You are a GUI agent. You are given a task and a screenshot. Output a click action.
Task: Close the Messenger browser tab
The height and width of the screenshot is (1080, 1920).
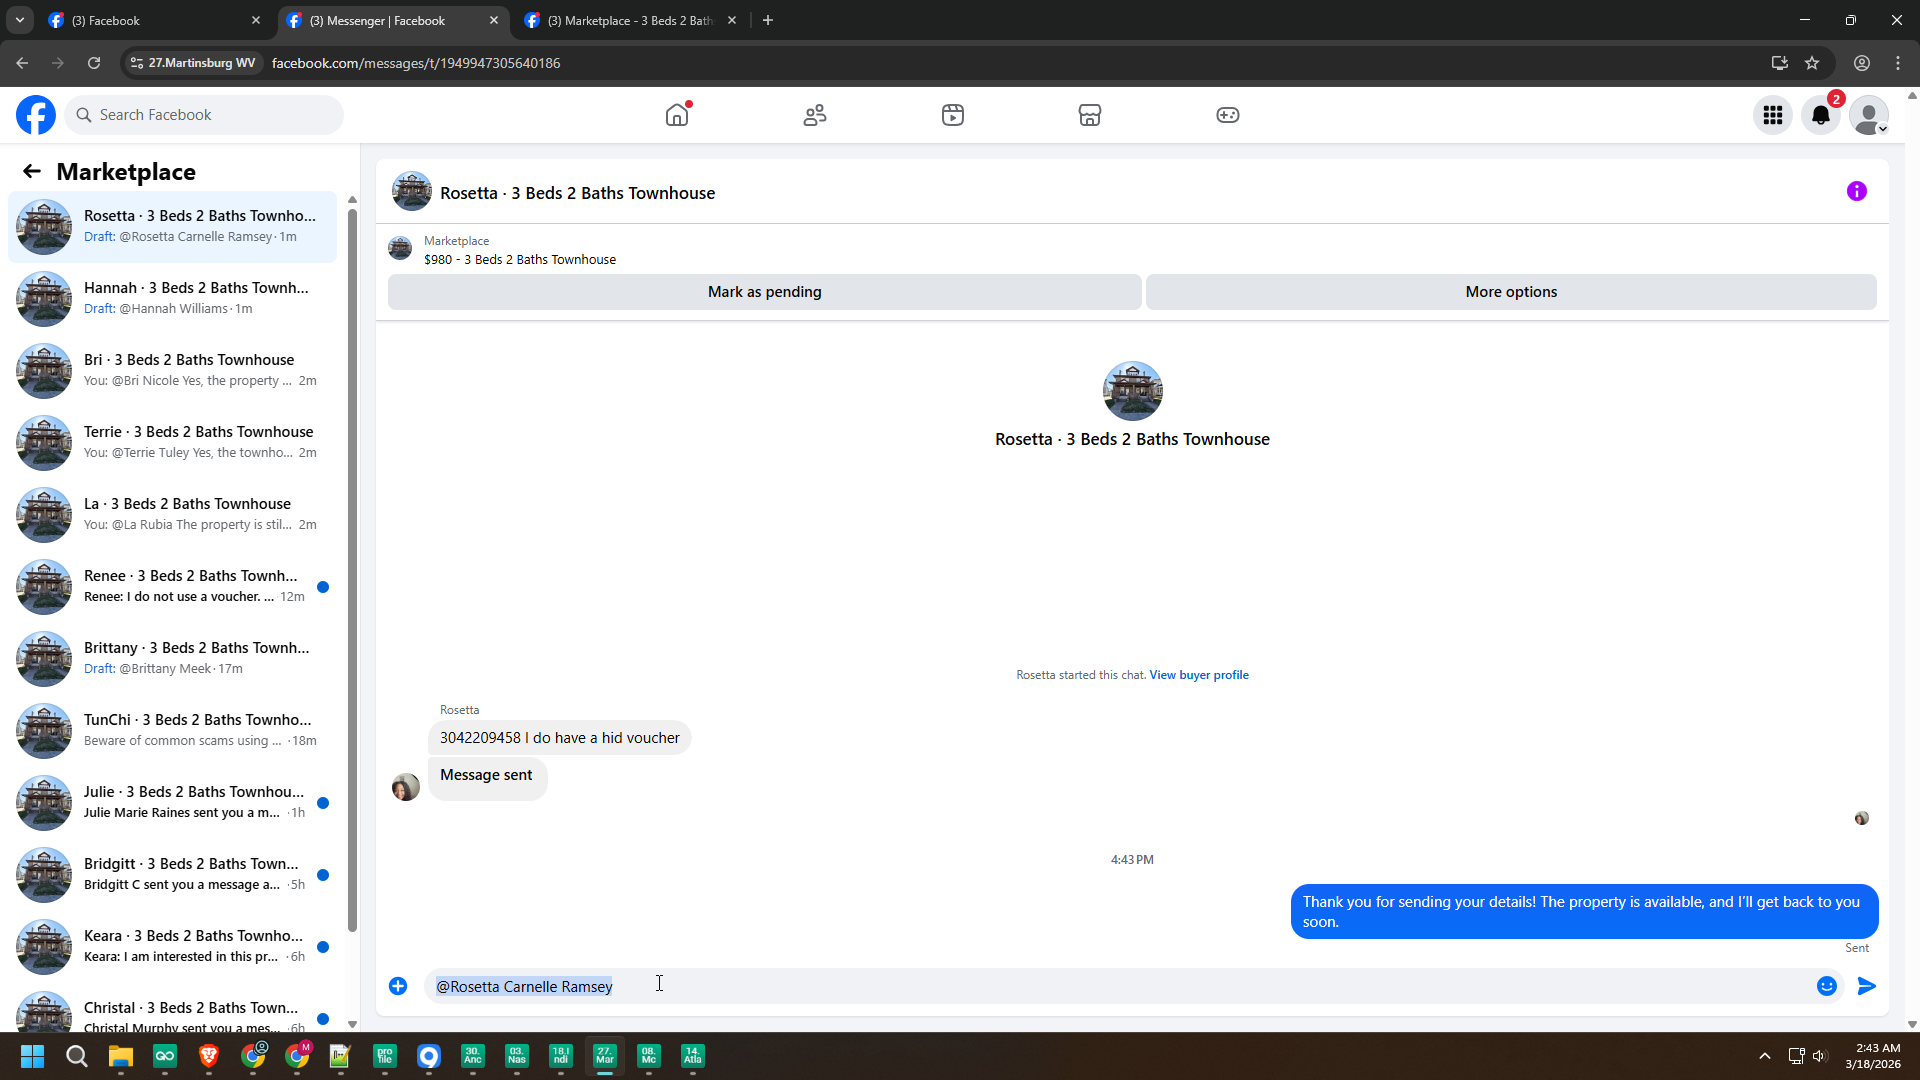point(494,20)
